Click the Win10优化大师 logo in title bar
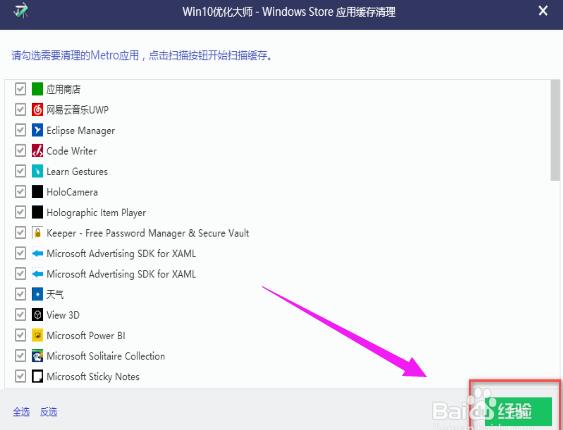Screen dimensions: 563x430 click(x=21, y=10)
